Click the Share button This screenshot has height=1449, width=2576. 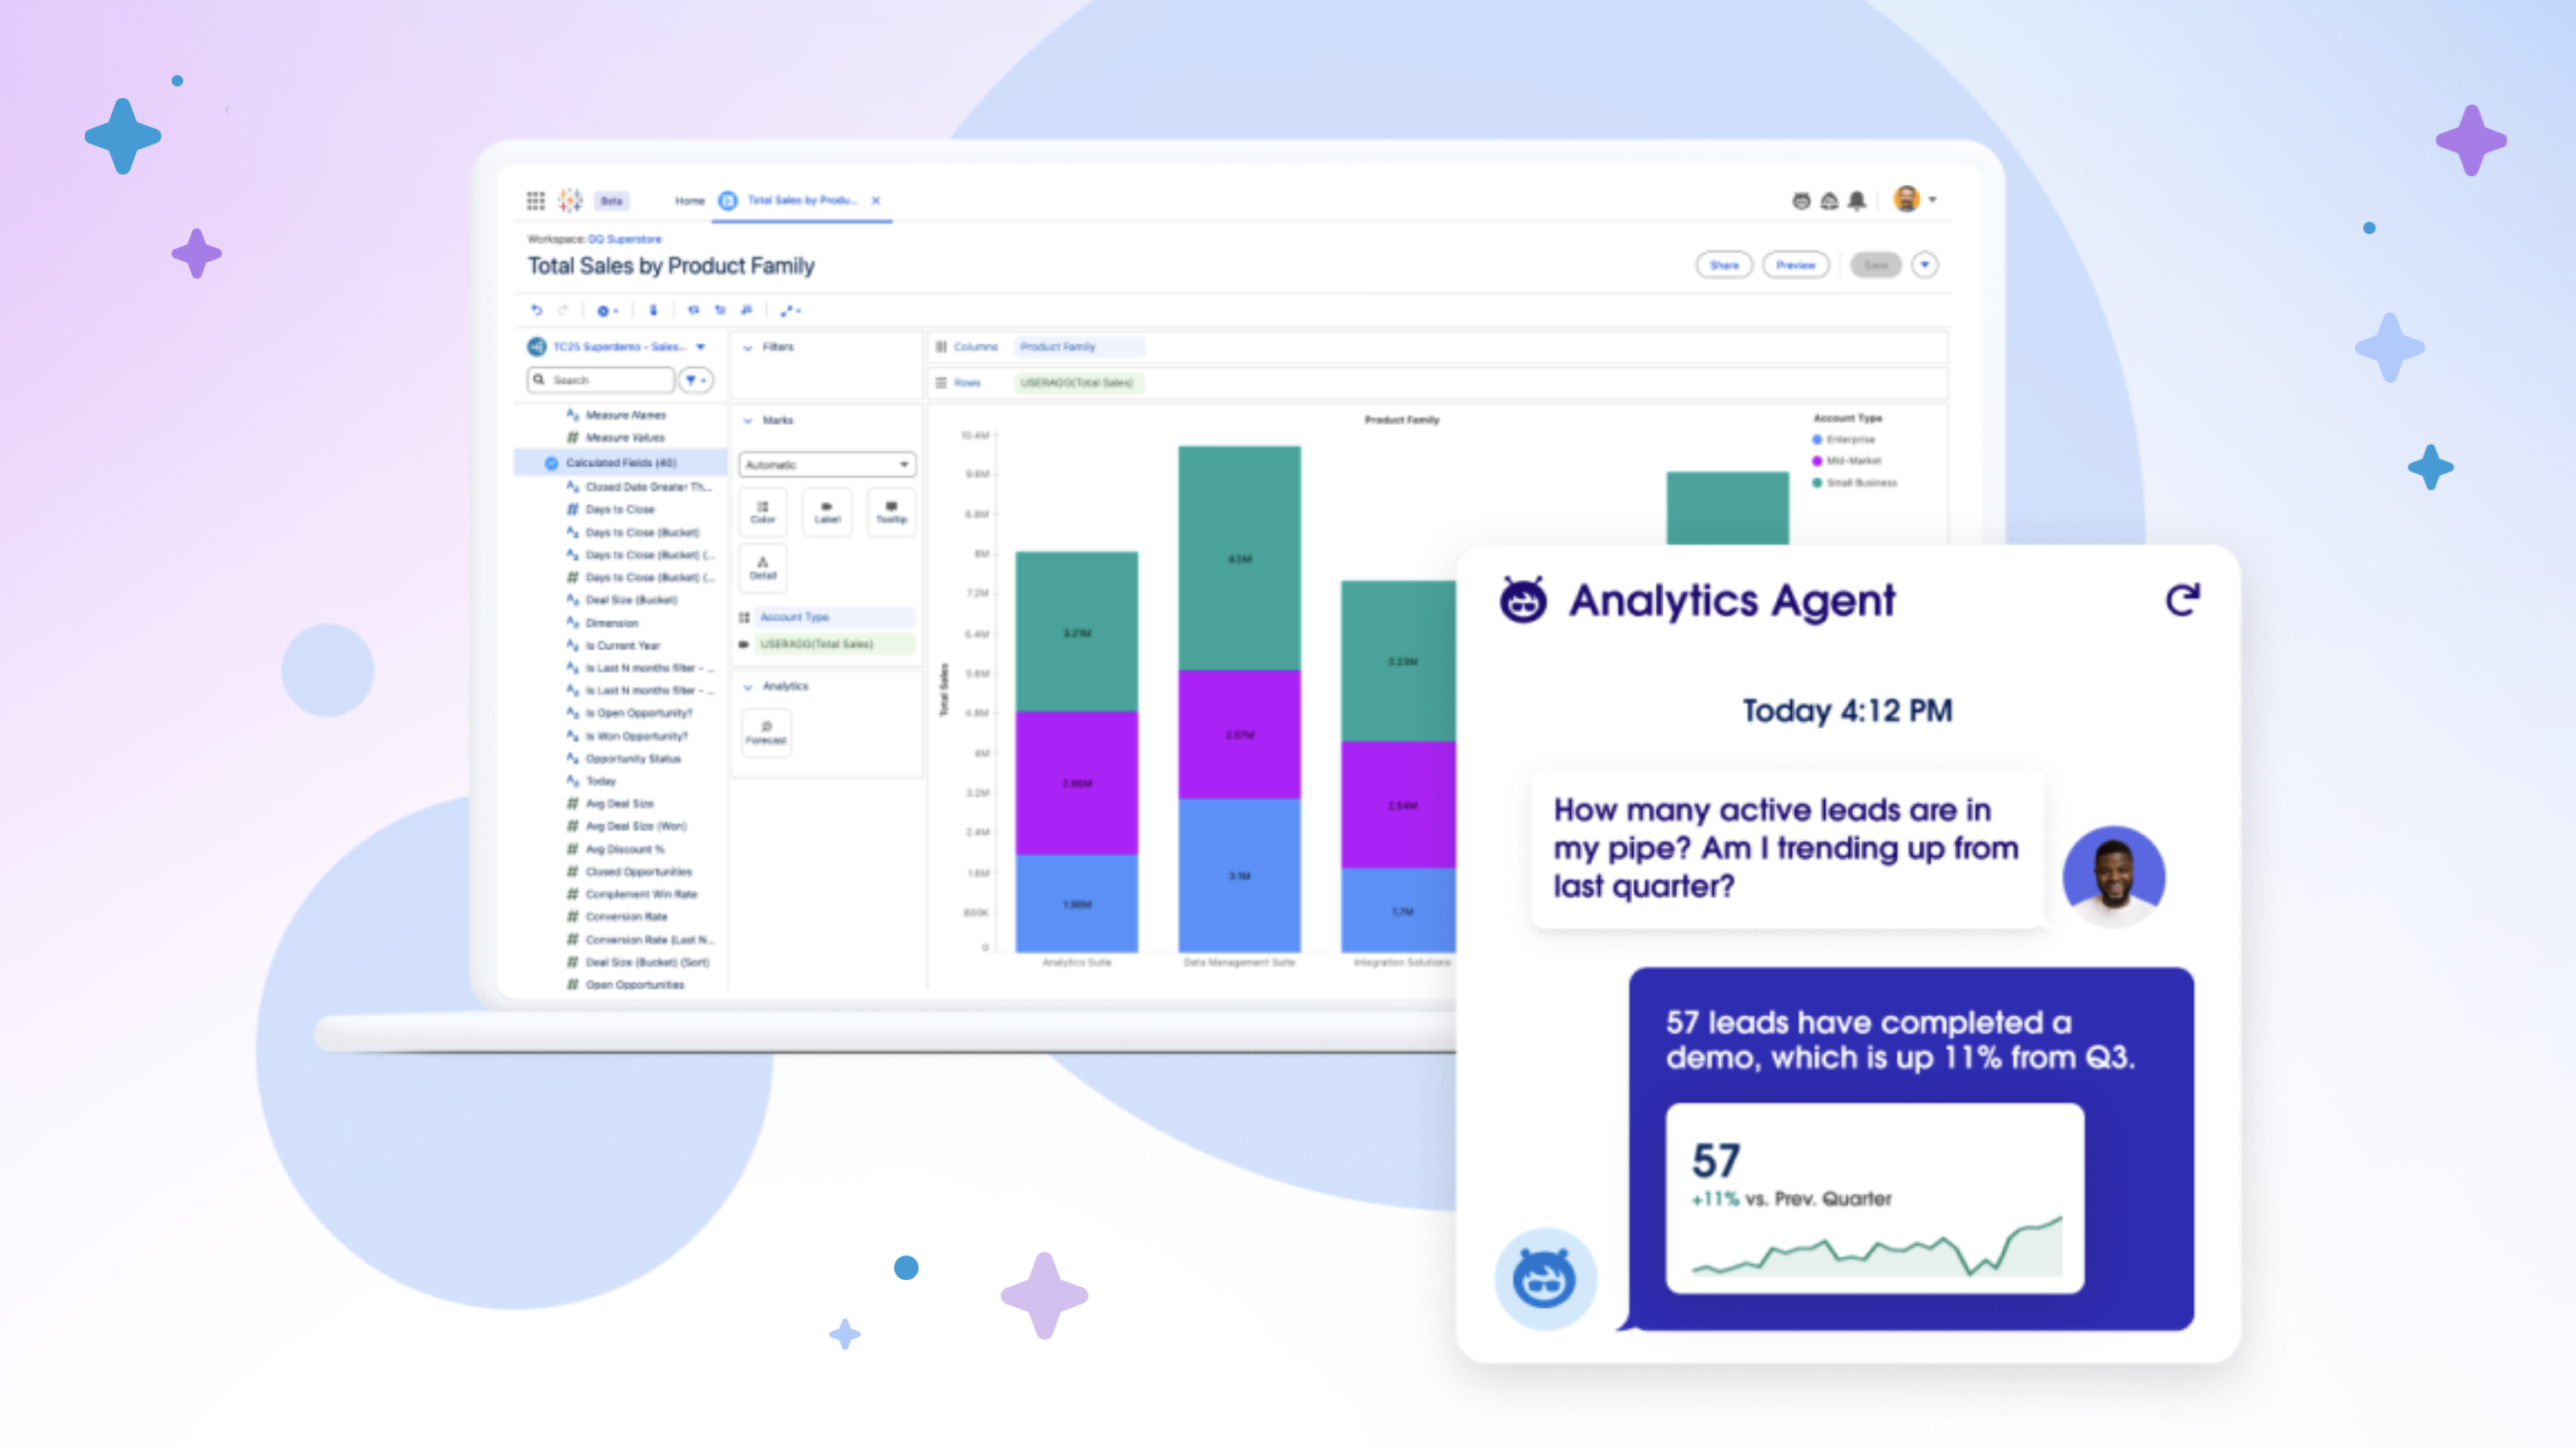tap(1724, 265)
